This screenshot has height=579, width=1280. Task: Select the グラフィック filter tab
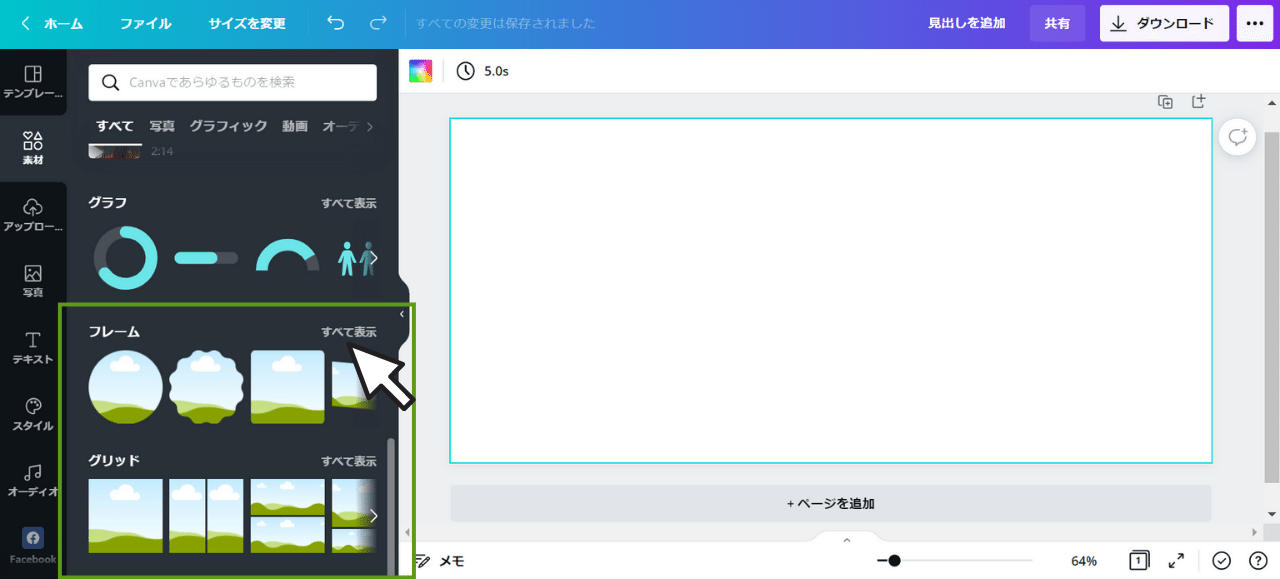click(228, 126)
